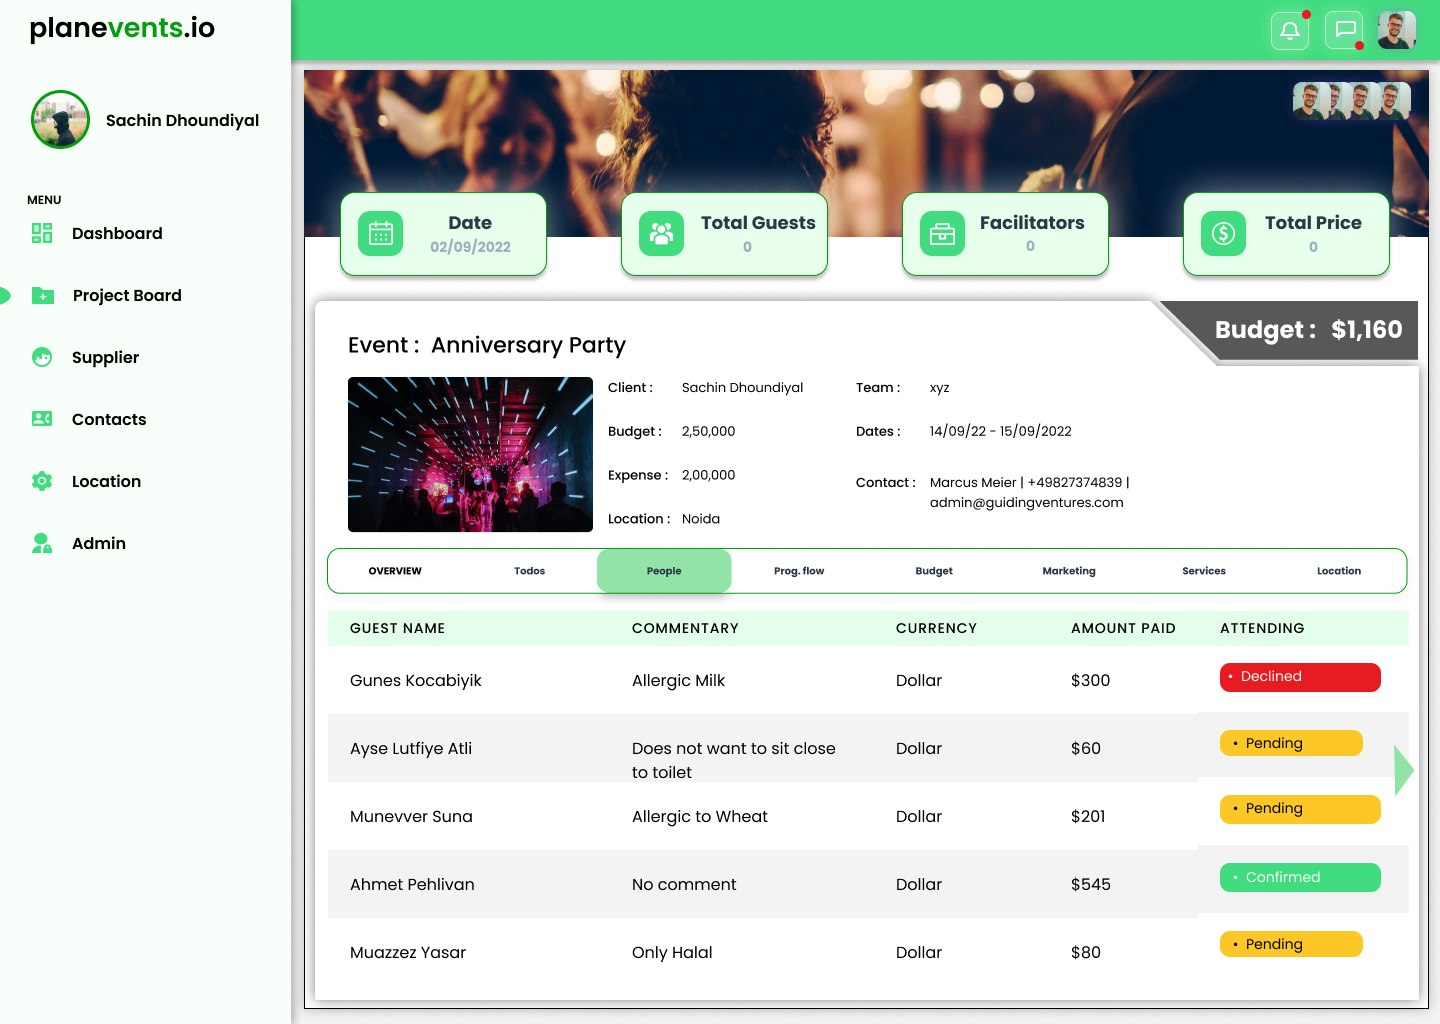Click the Sachin Dhoundiyal sidebar name
Image resolution: width=1440 pixels, height=1024 pixels.
coord(182,120)
